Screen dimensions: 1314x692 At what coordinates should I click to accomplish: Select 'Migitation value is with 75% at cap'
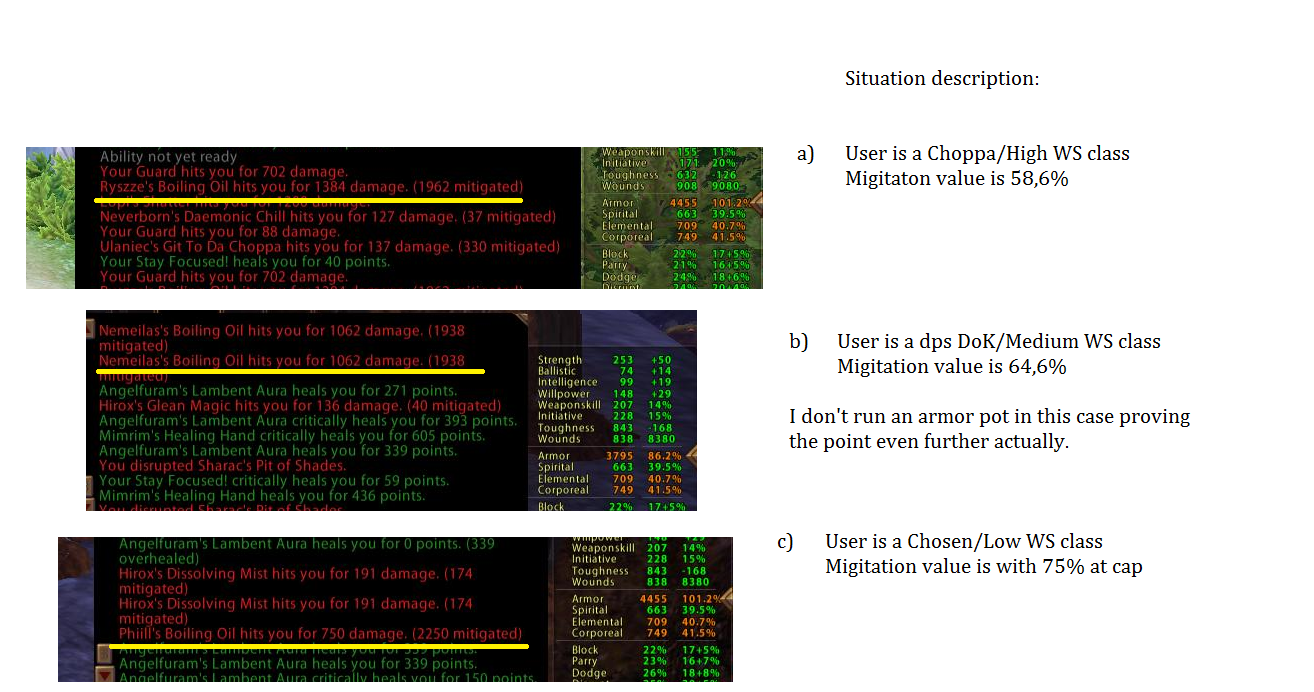click(x=984, y=567)
